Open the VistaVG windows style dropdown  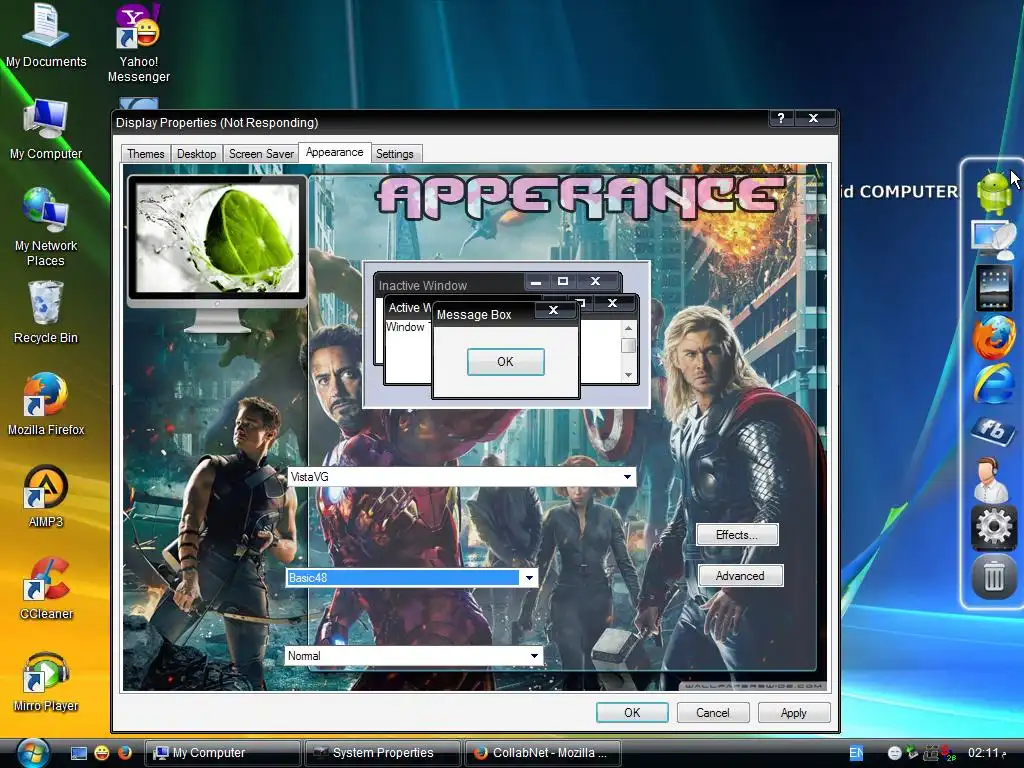click(x=461, y=477)
